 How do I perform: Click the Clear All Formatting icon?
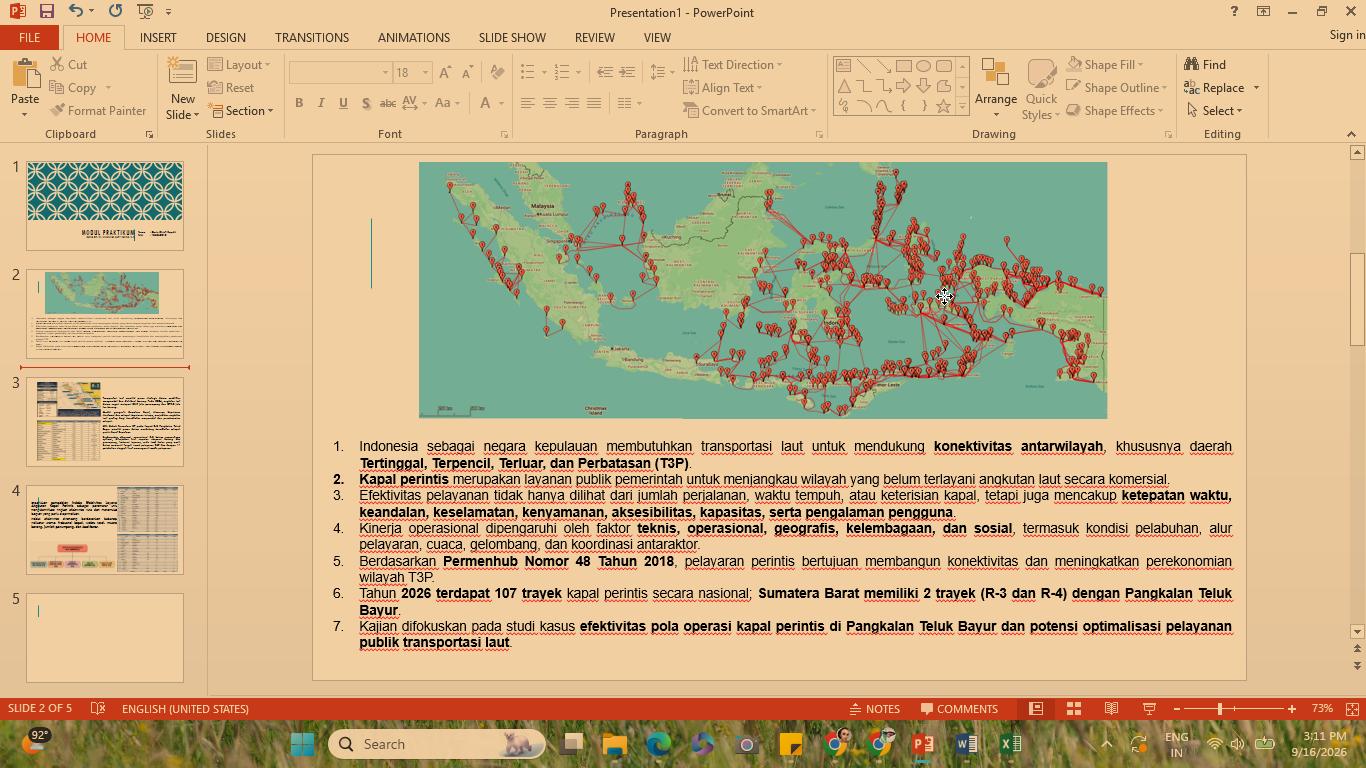[497, 72]
